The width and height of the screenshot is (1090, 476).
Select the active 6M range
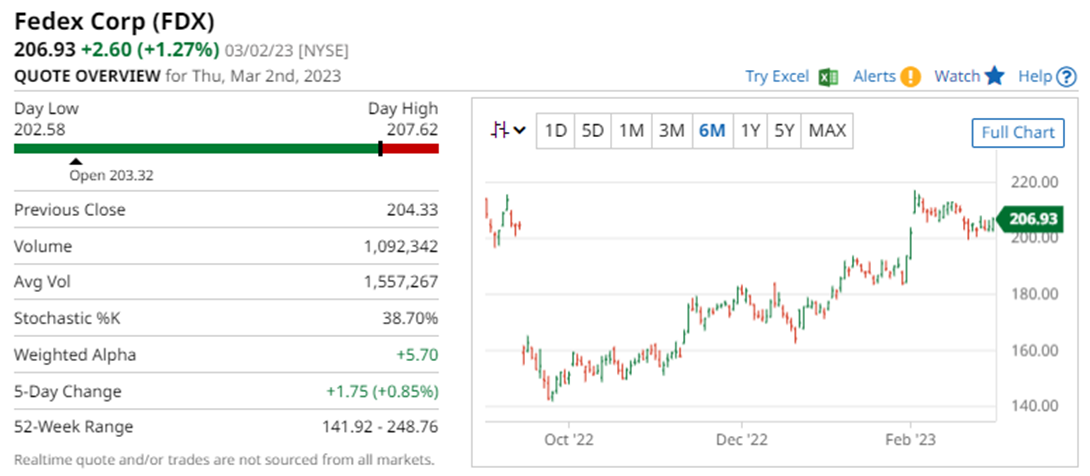(712, 131)
